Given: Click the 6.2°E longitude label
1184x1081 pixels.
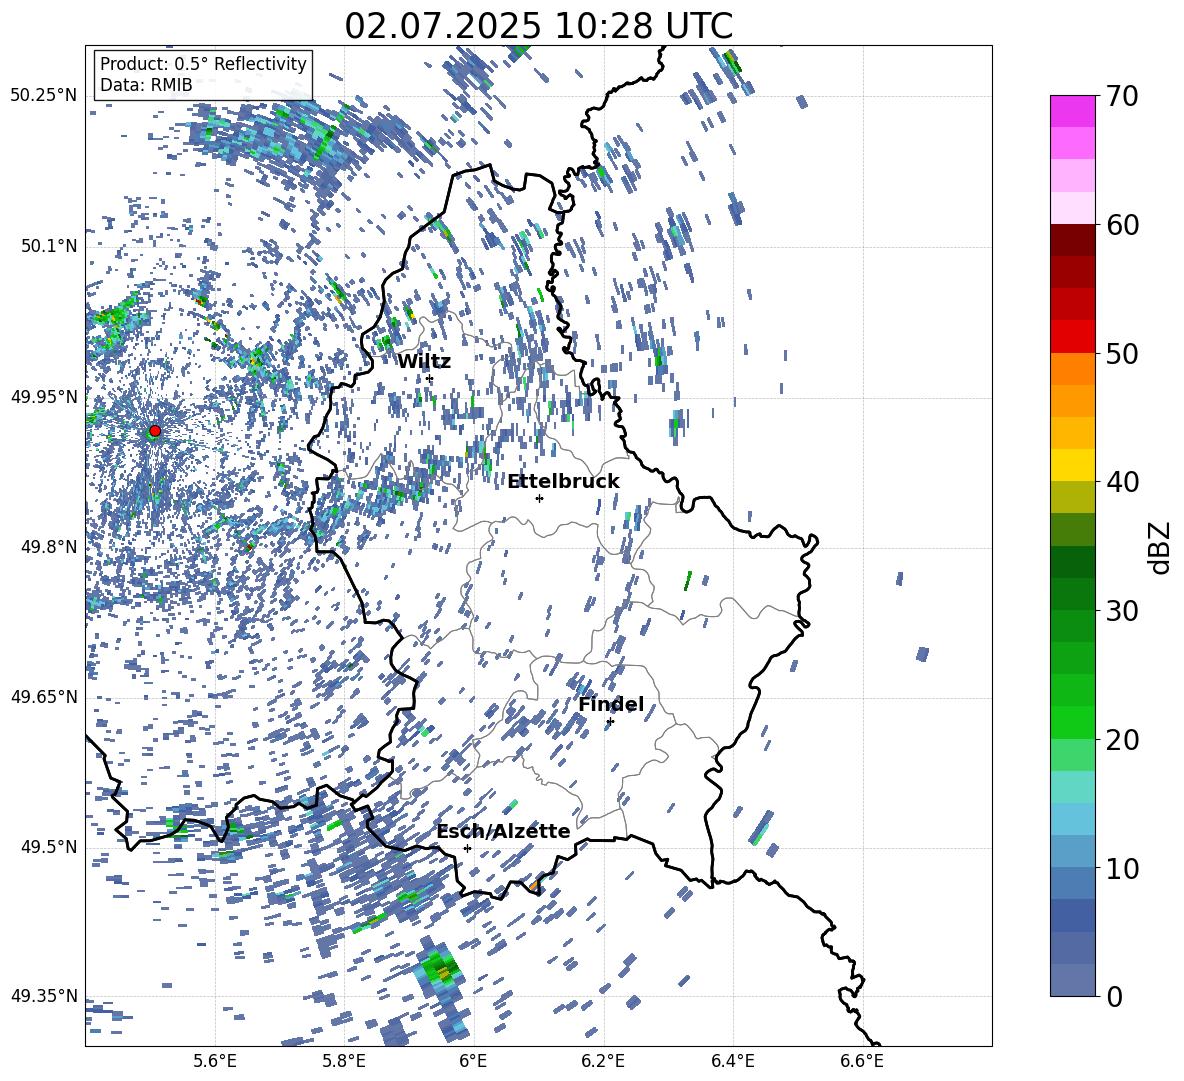Looking at the screenshot, I should [x=603, y=1061].
